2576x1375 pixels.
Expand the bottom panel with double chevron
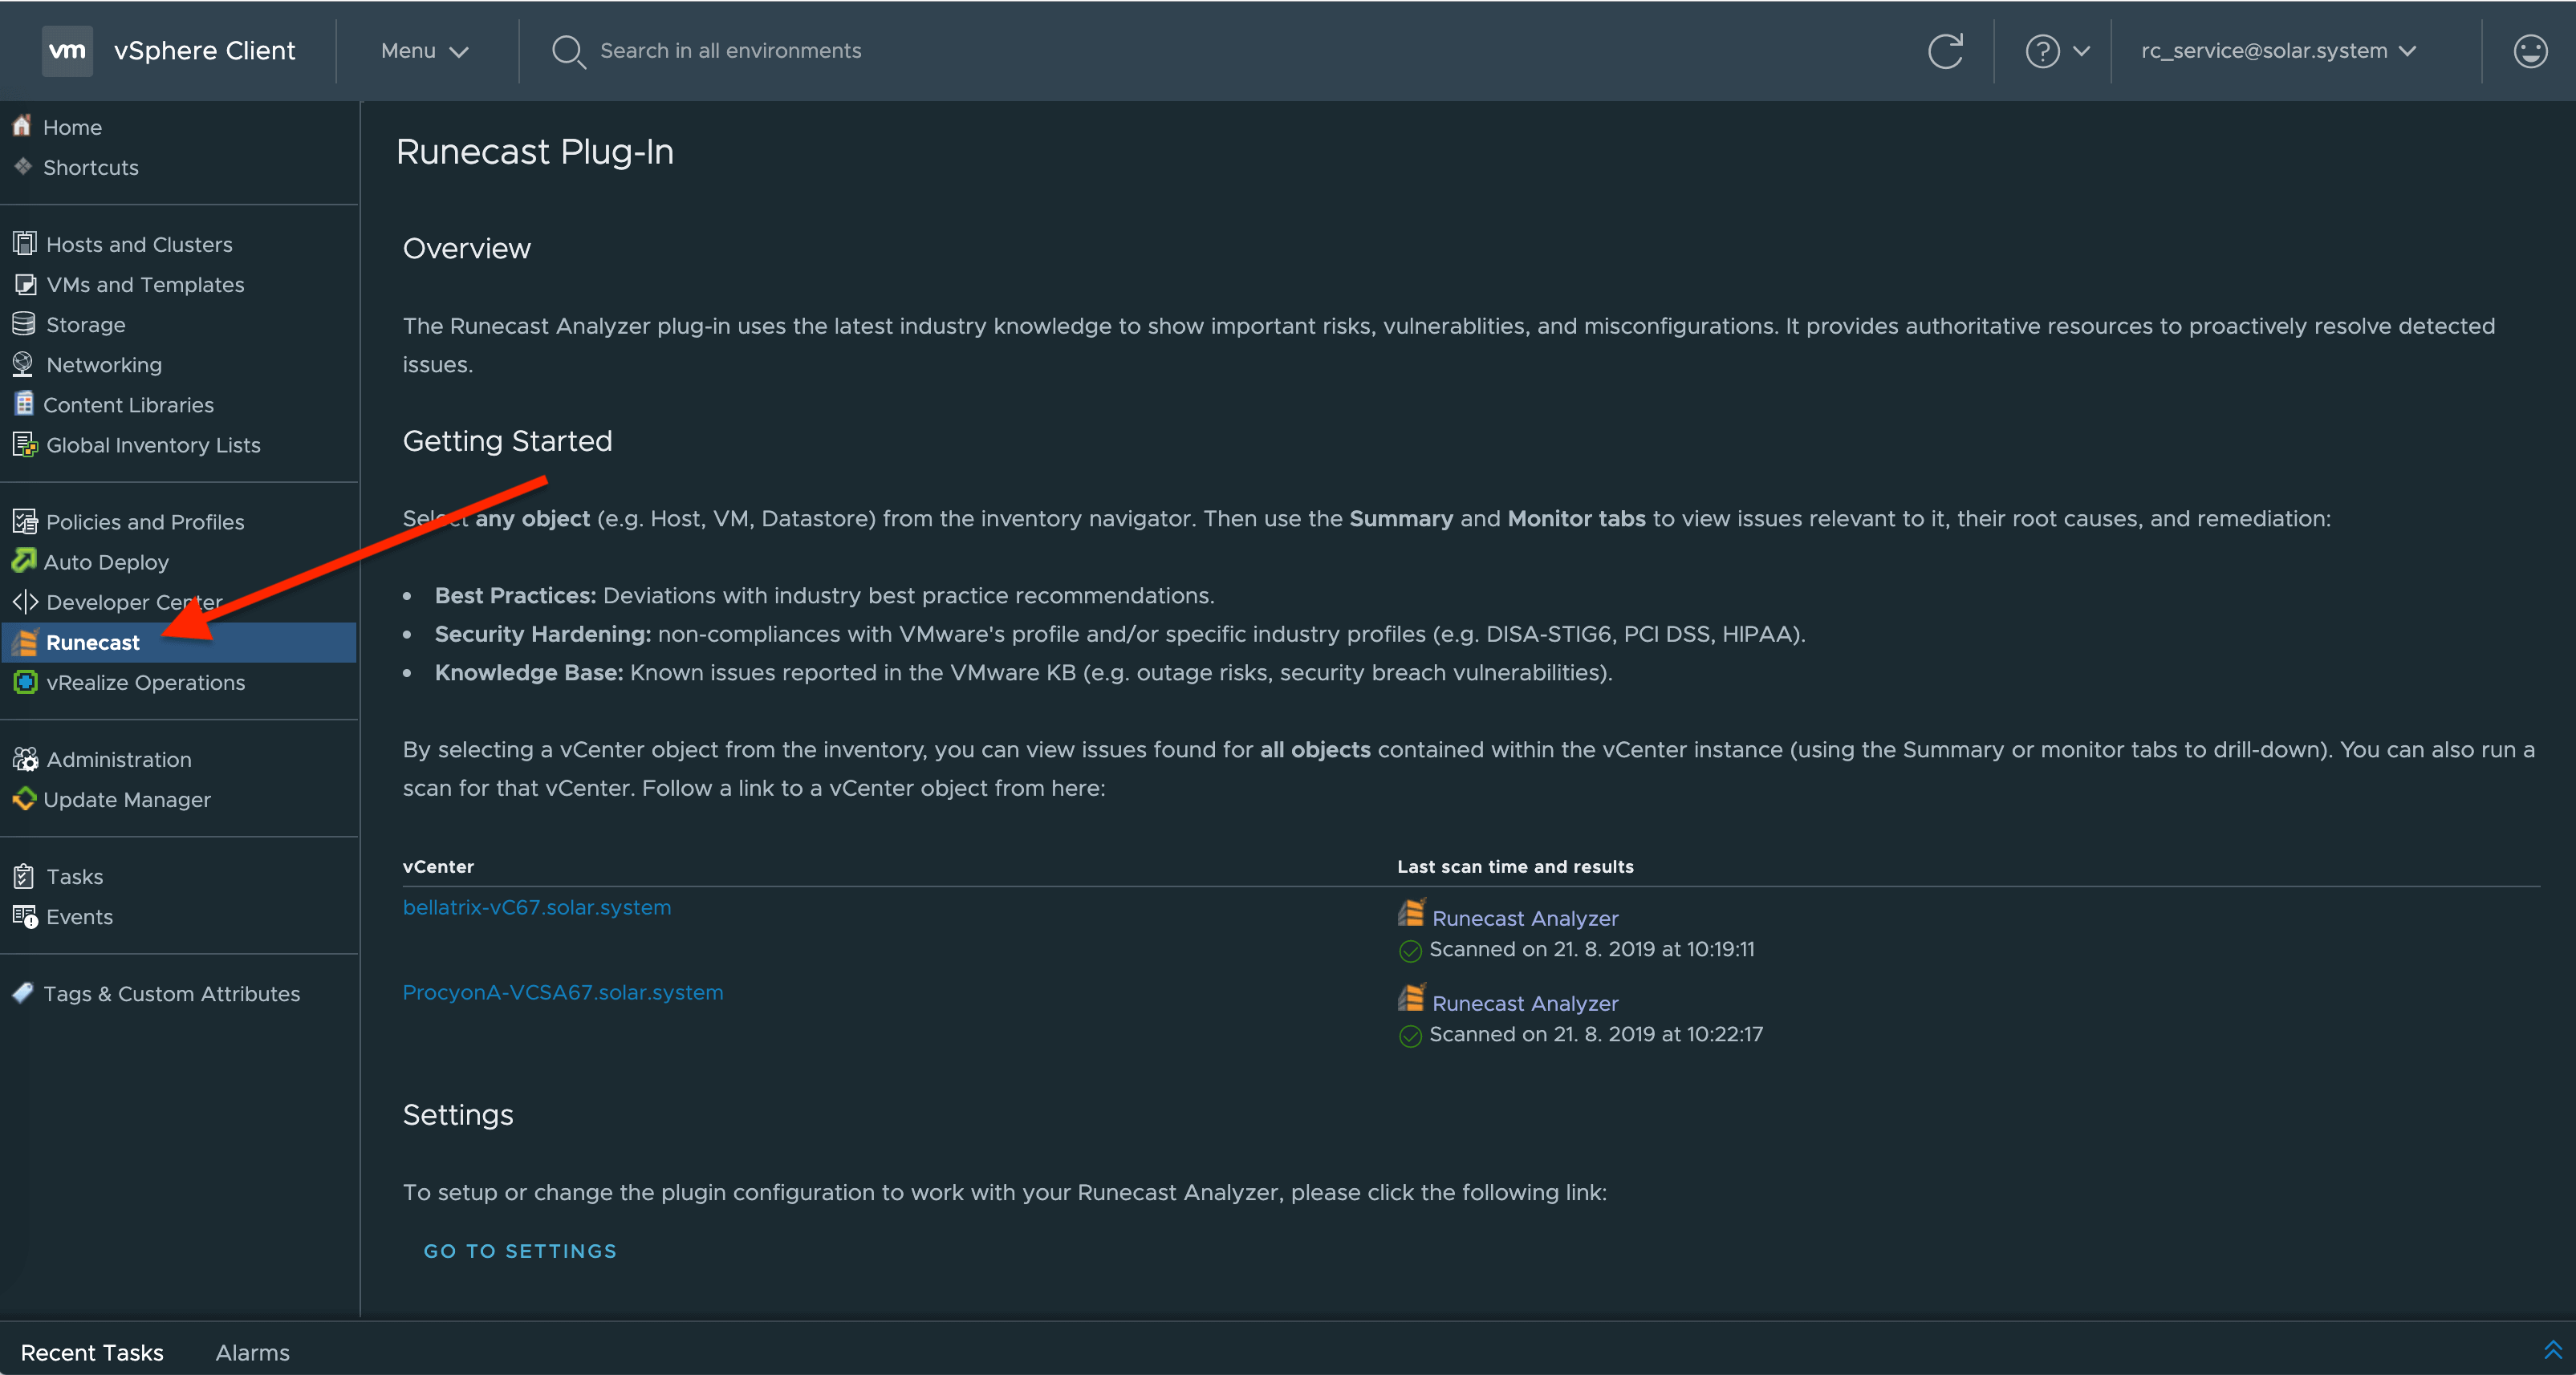point(2553,1350)
